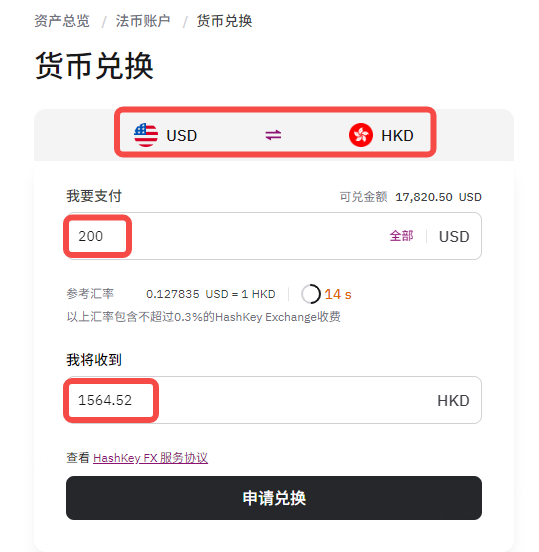Click the USD unit label in payment field
The width and height of the screenshot is (539, 552).
click(x=454, y=237)
